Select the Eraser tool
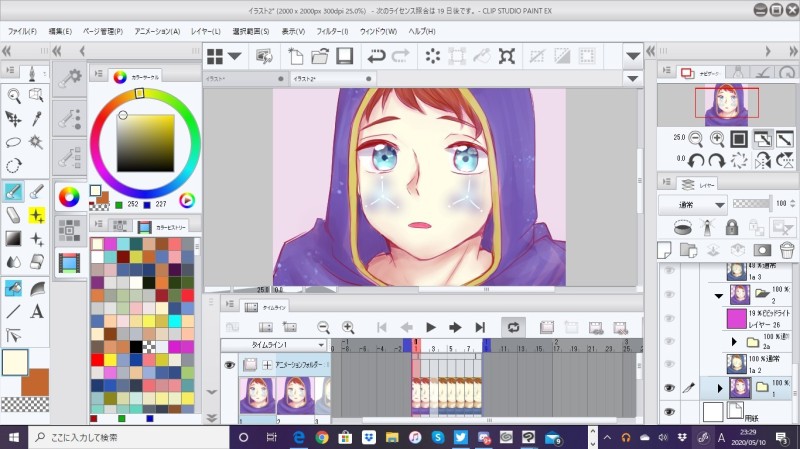The height and width of the screenshot is (449, 800). [x=14, y=215]
